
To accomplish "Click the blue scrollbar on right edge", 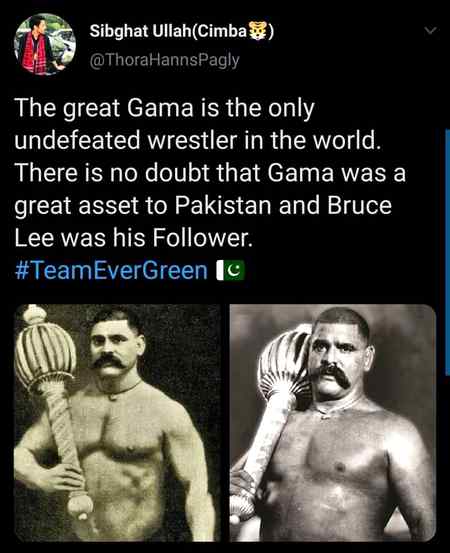I will click(448, 252).
